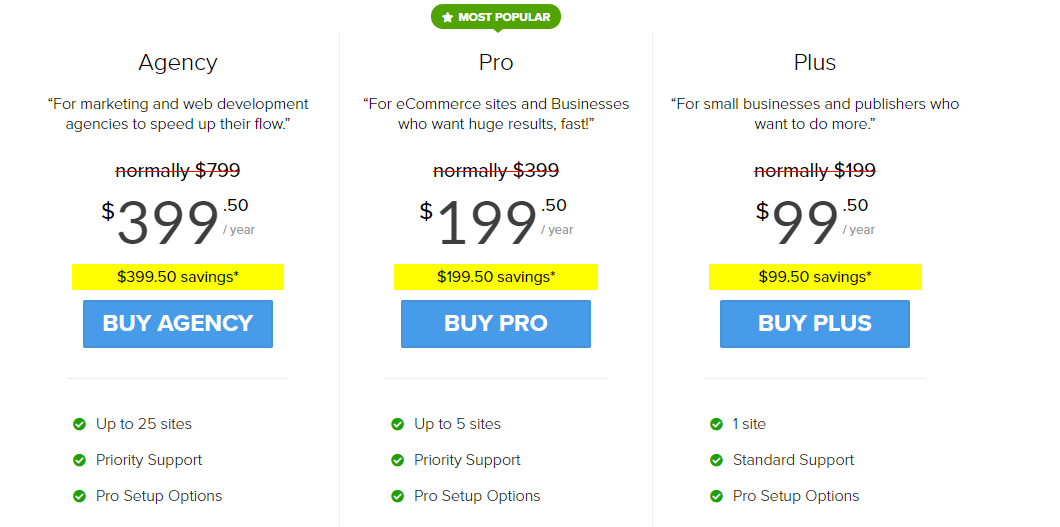This screenshot has height=527, width=1060.
Task: Select the Pro plan heading
Action: pyautogui.click(x=496, y=63)
